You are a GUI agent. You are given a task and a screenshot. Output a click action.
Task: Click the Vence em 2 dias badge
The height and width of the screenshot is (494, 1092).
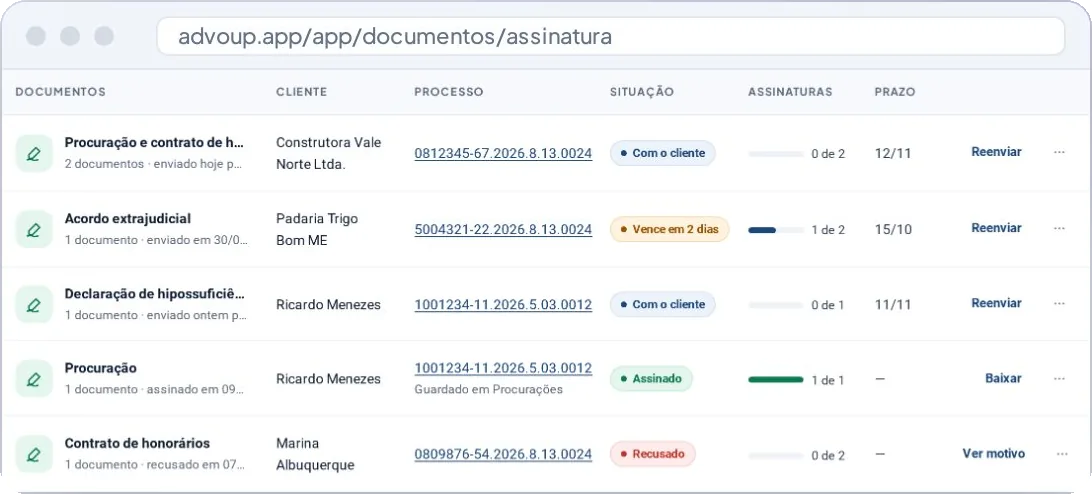tap(669, 229)
